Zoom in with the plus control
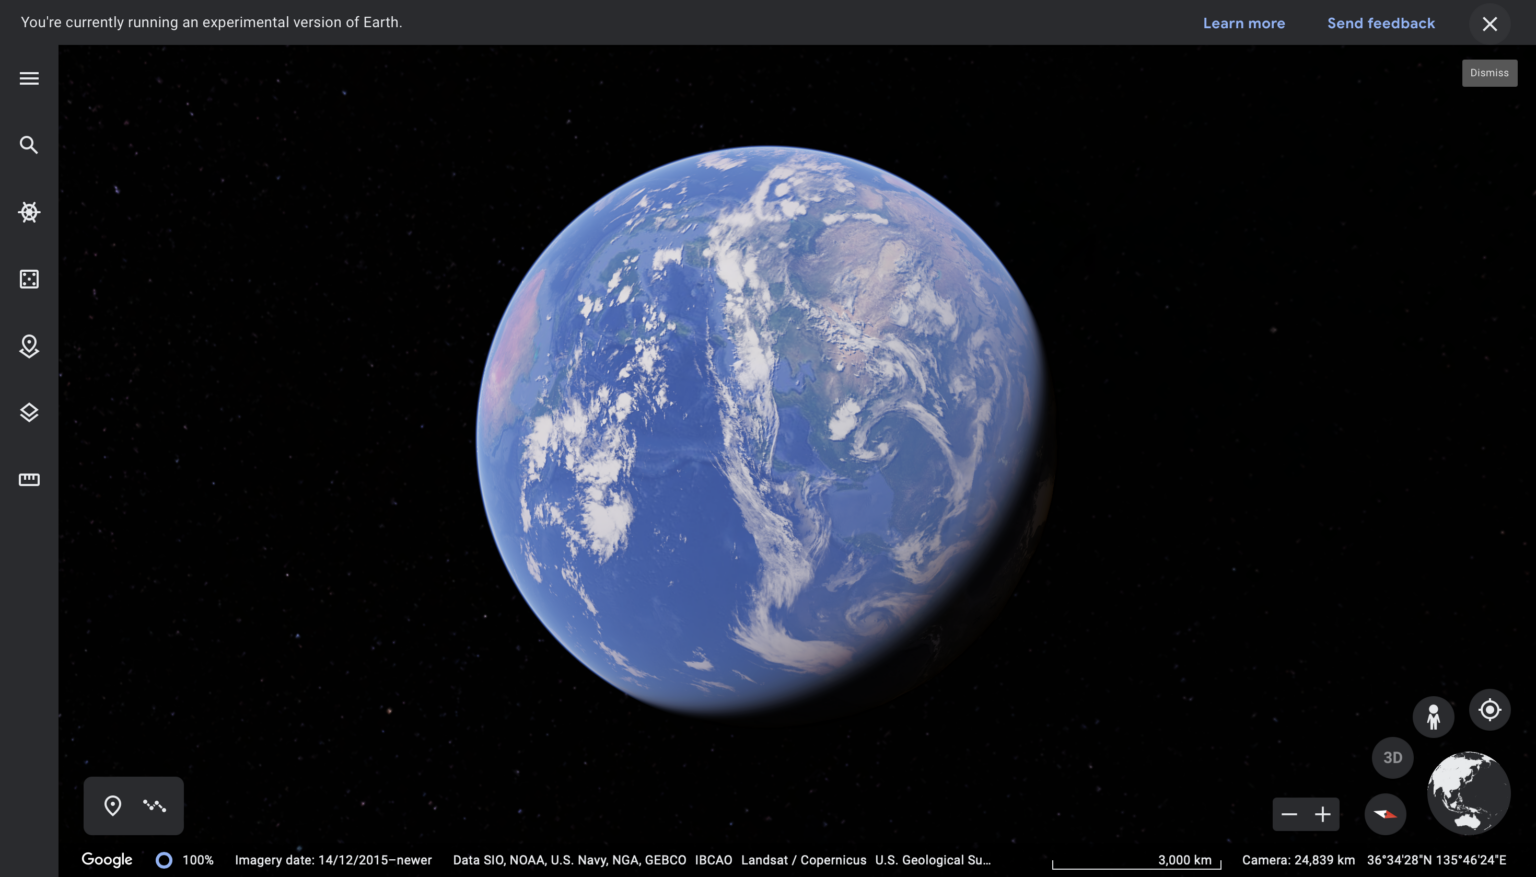The height and width of the screenshot is (877, 1536). pos(1322,814)
